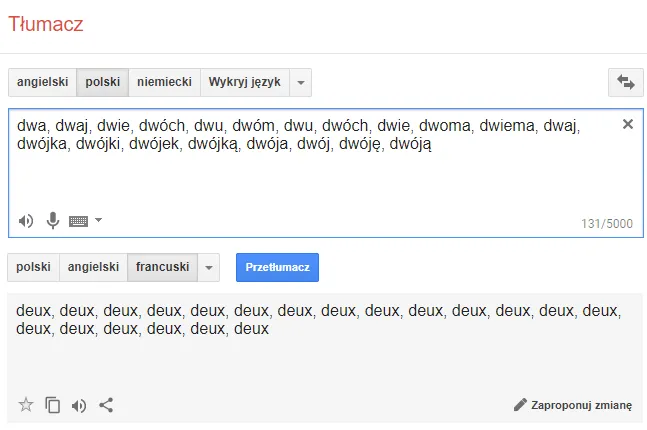This screenshot has height=430, width=647.
Task: Click the pencil icon to suggest edit
Action: (520, 405)
